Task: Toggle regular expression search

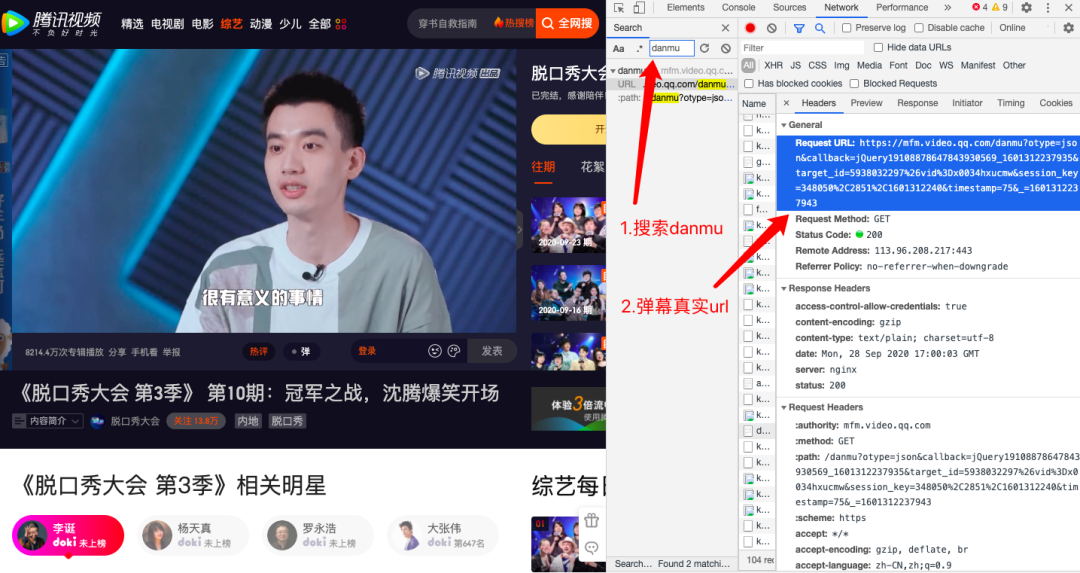Action: [639, 48]
